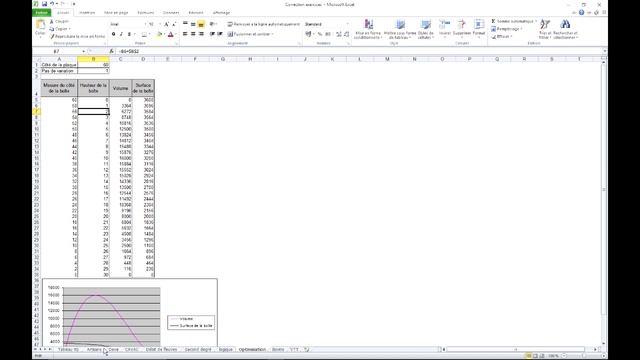Toggle bold (G) formatting

pos(113,34)
